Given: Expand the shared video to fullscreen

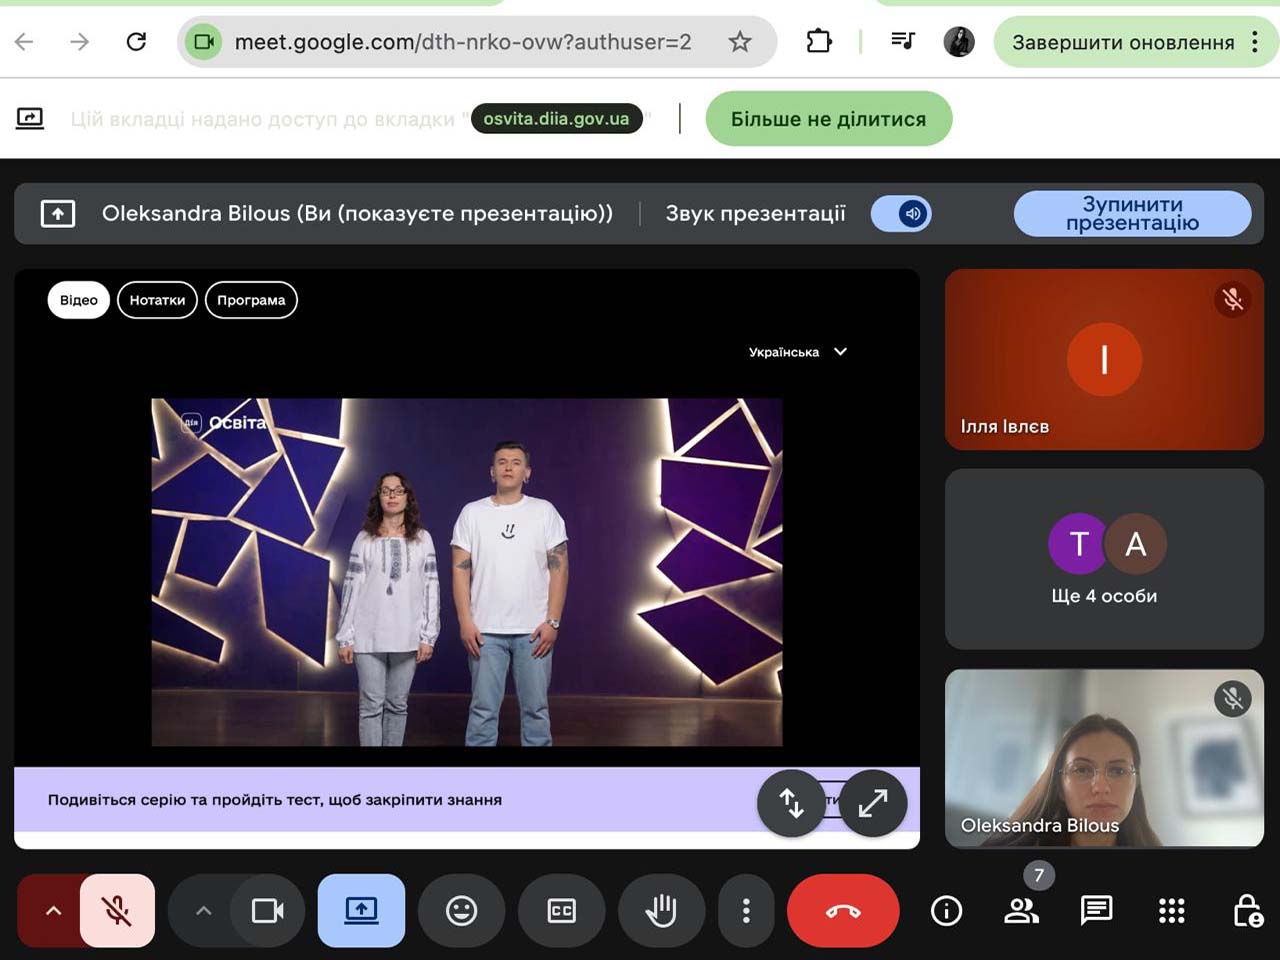Looking at the screenshot, I should [x=872, y=803].
